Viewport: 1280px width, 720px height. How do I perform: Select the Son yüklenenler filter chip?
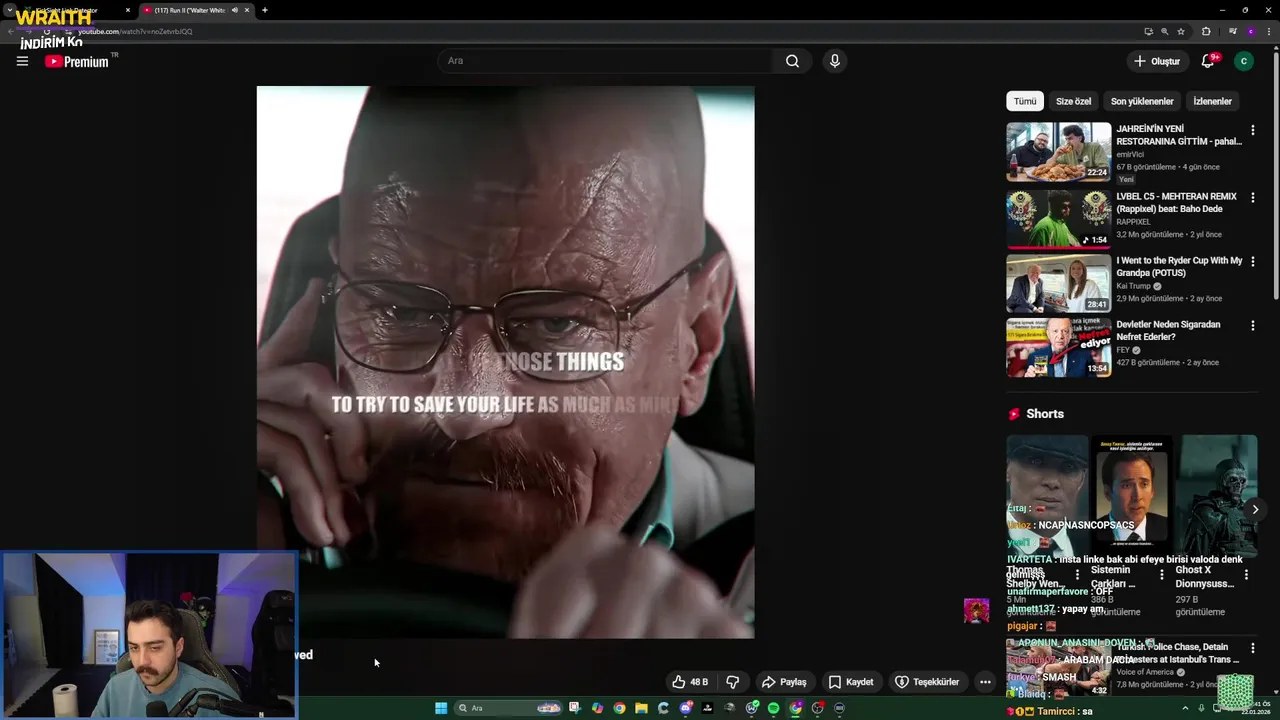(1142, 101)
